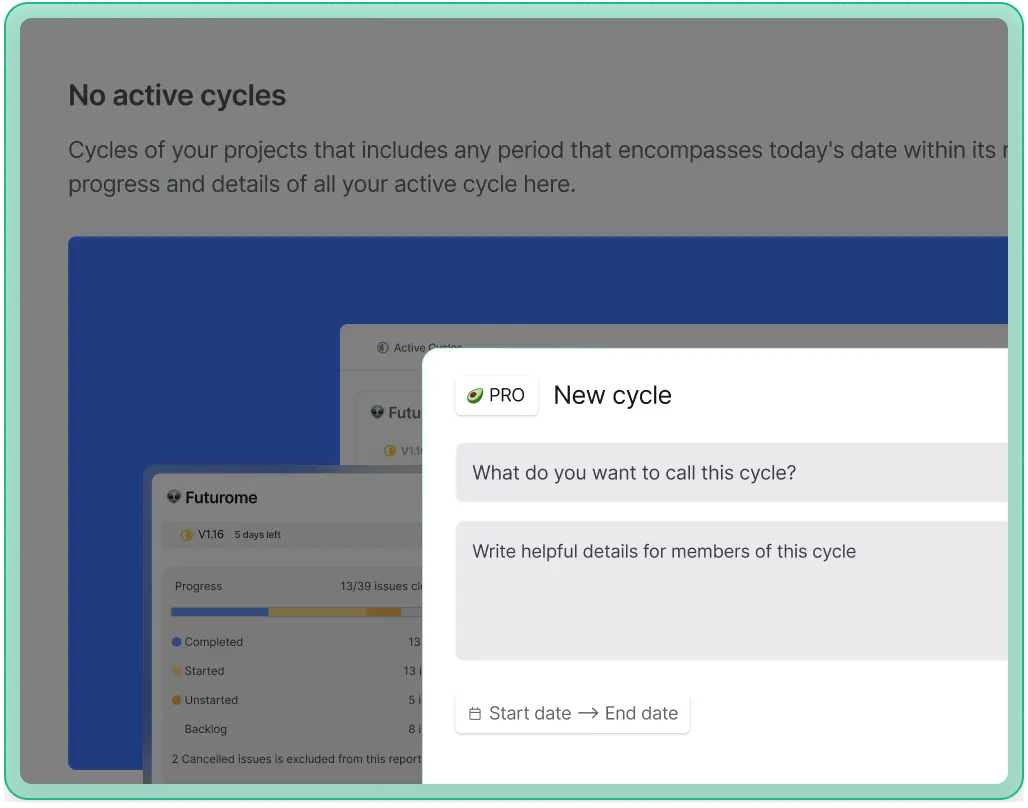Click into the cycle description text area

pyautogui.click(x=730, y=590)
